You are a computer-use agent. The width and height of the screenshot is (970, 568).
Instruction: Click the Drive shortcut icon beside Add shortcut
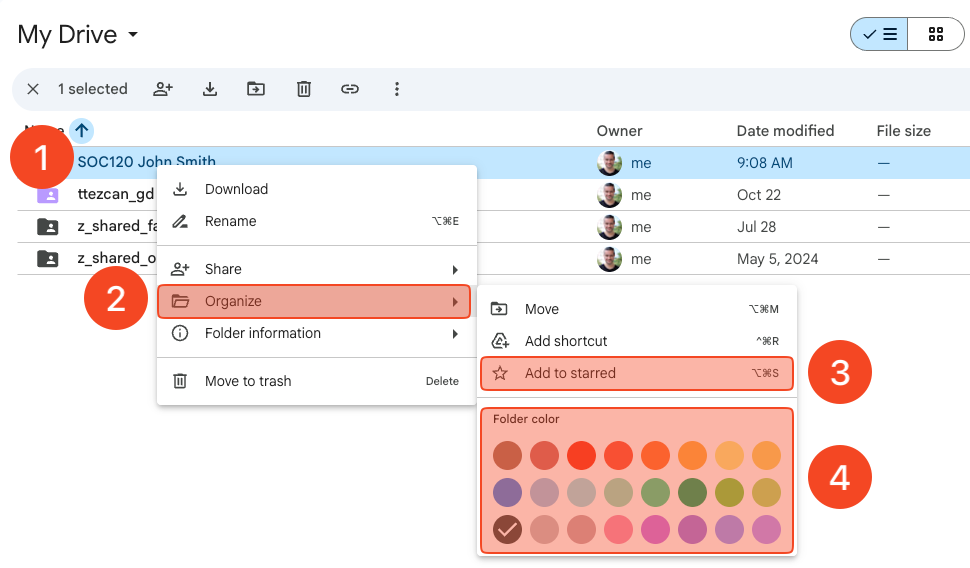coord(500,341)
